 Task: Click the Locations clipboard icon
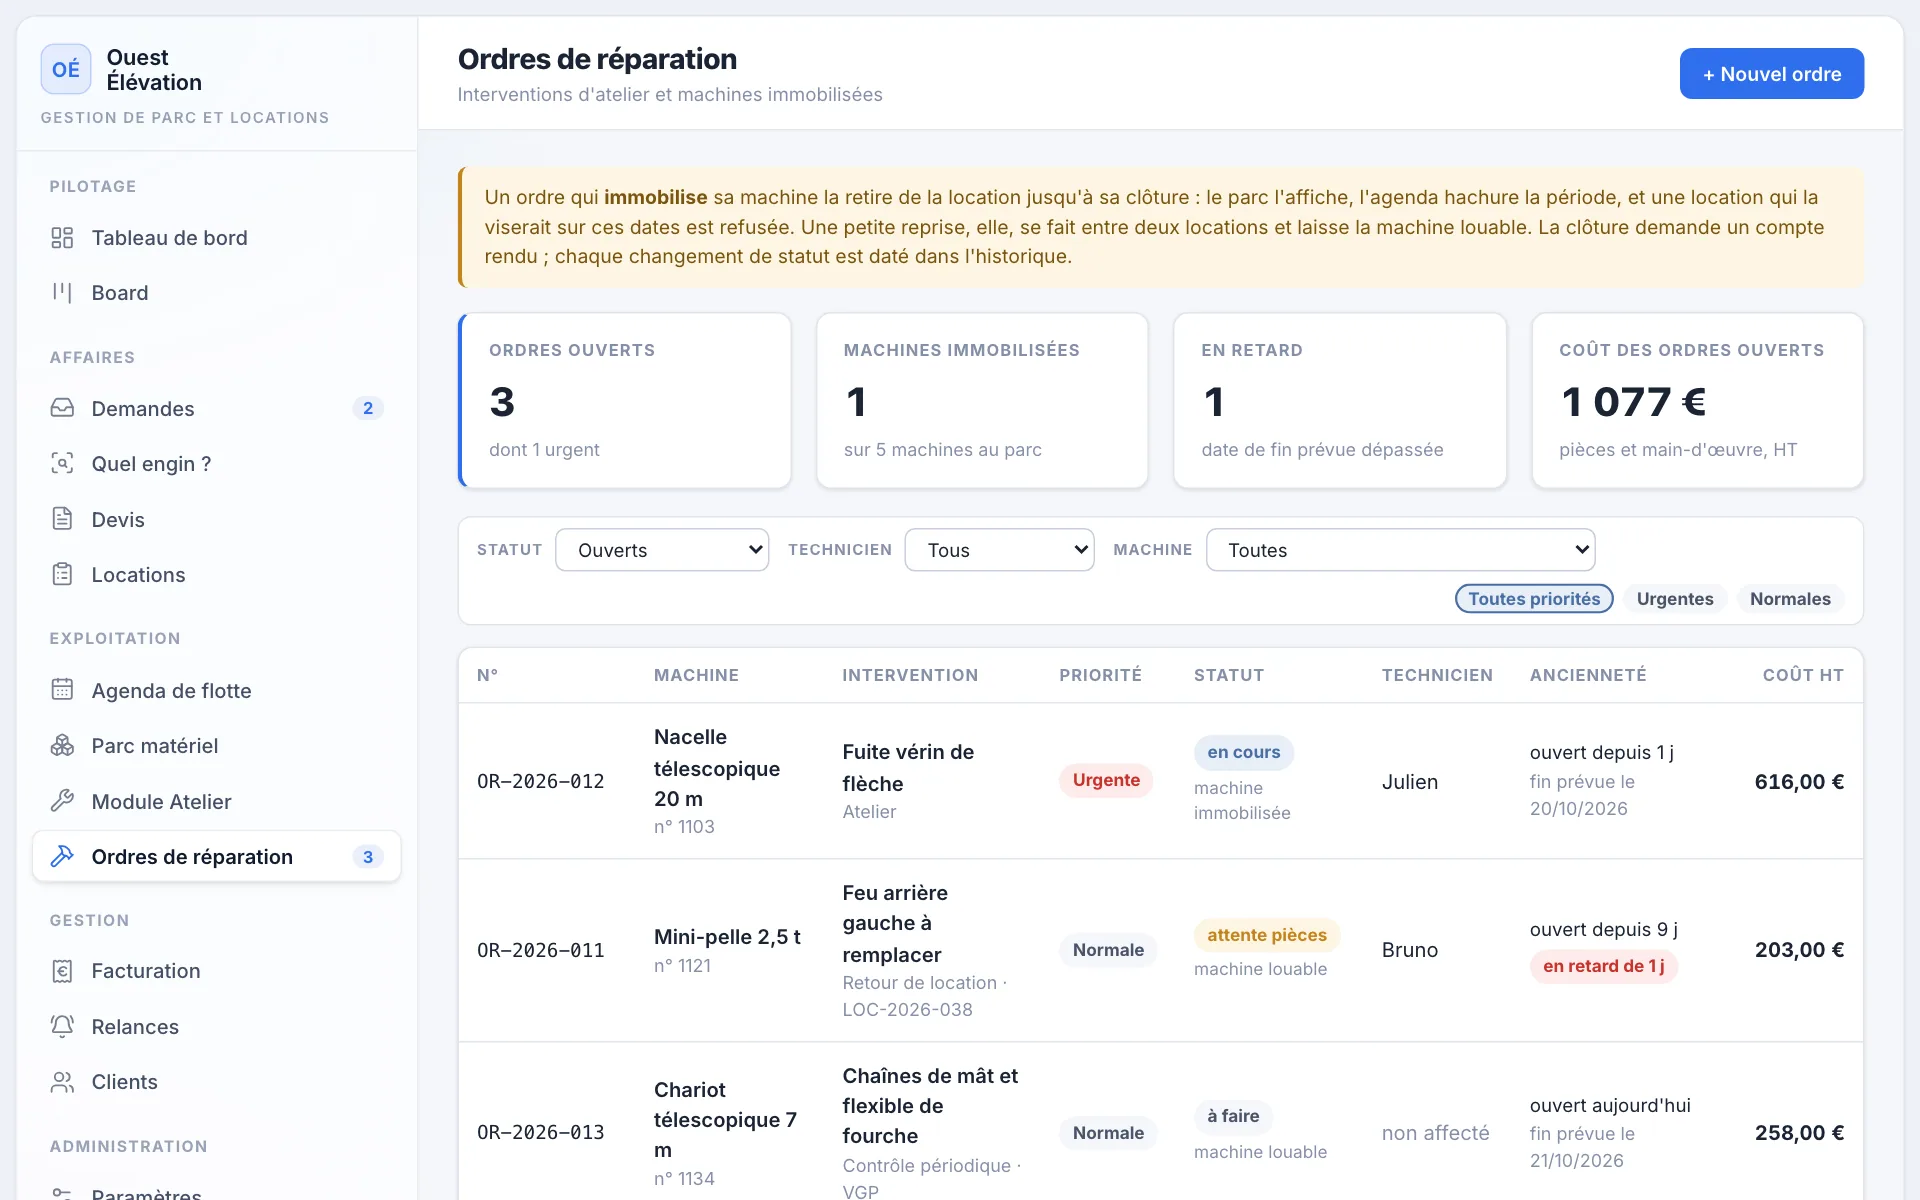click(x=62, y=574)
